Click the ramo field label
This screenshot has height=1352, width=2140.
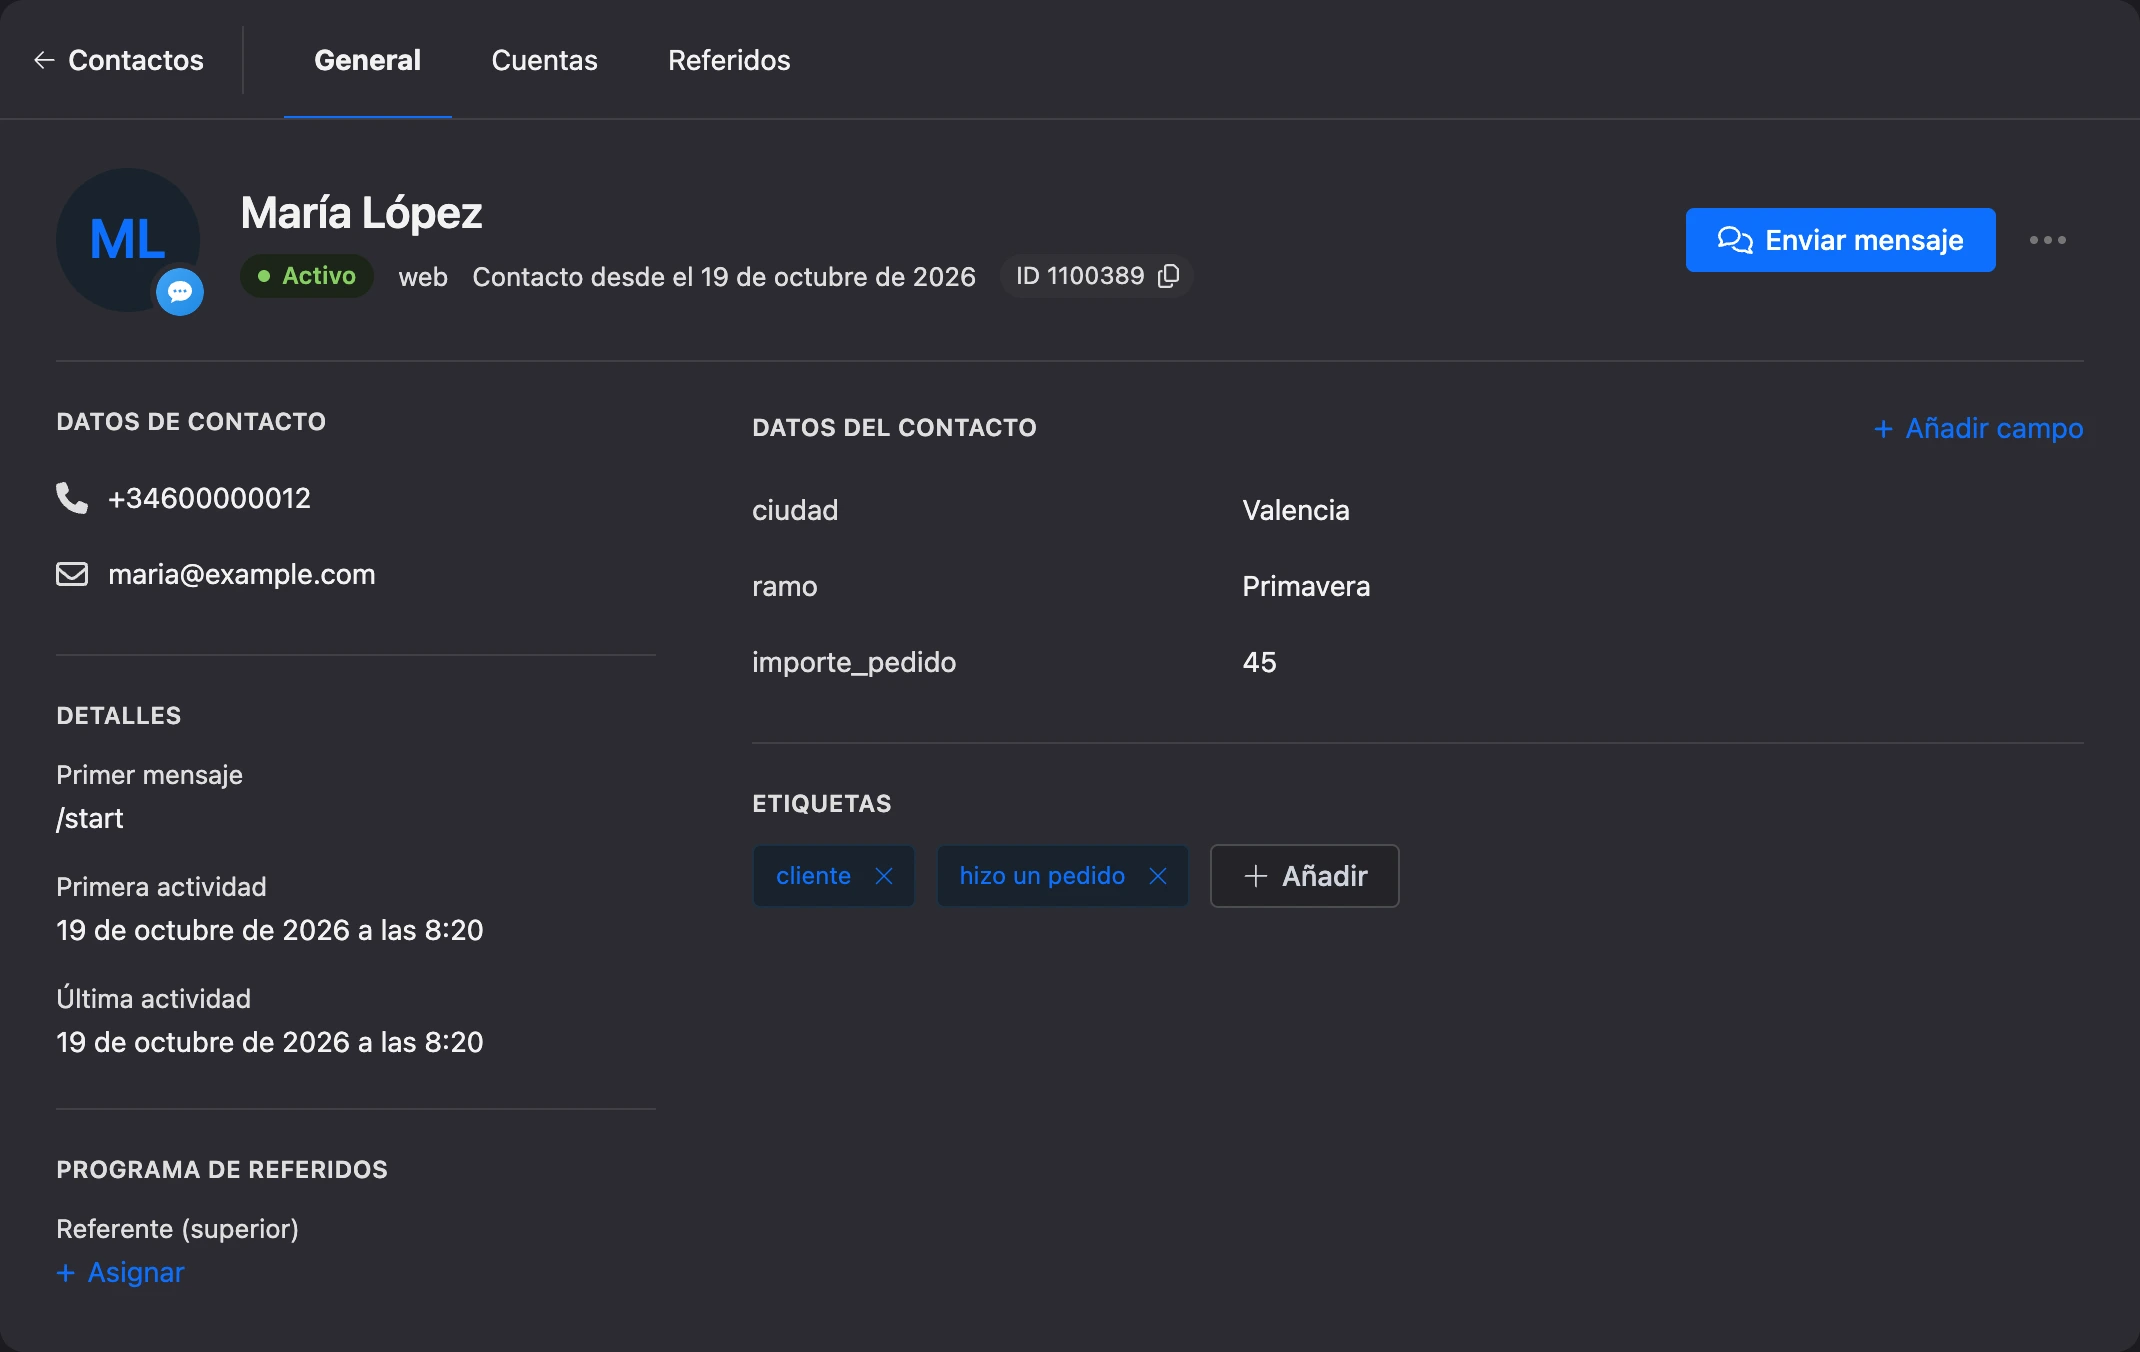point(784,586)
